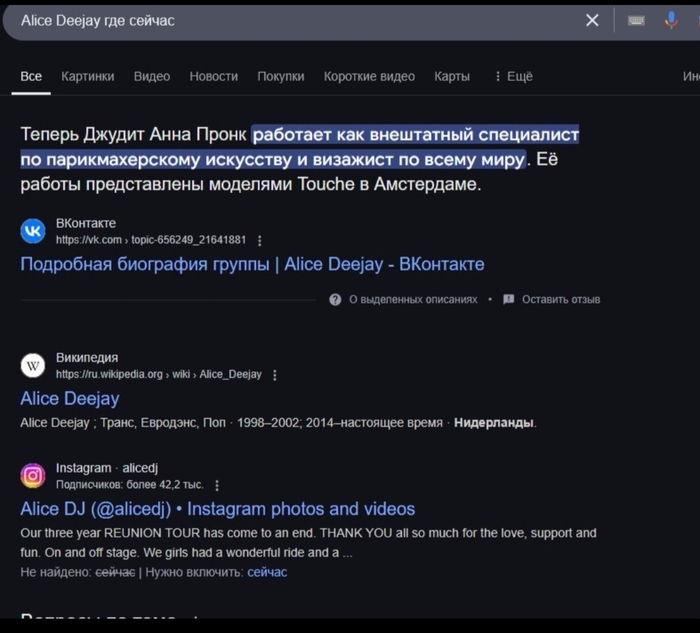
Task: Expand the Ещё more filters menu
Action: click(513, 76)
